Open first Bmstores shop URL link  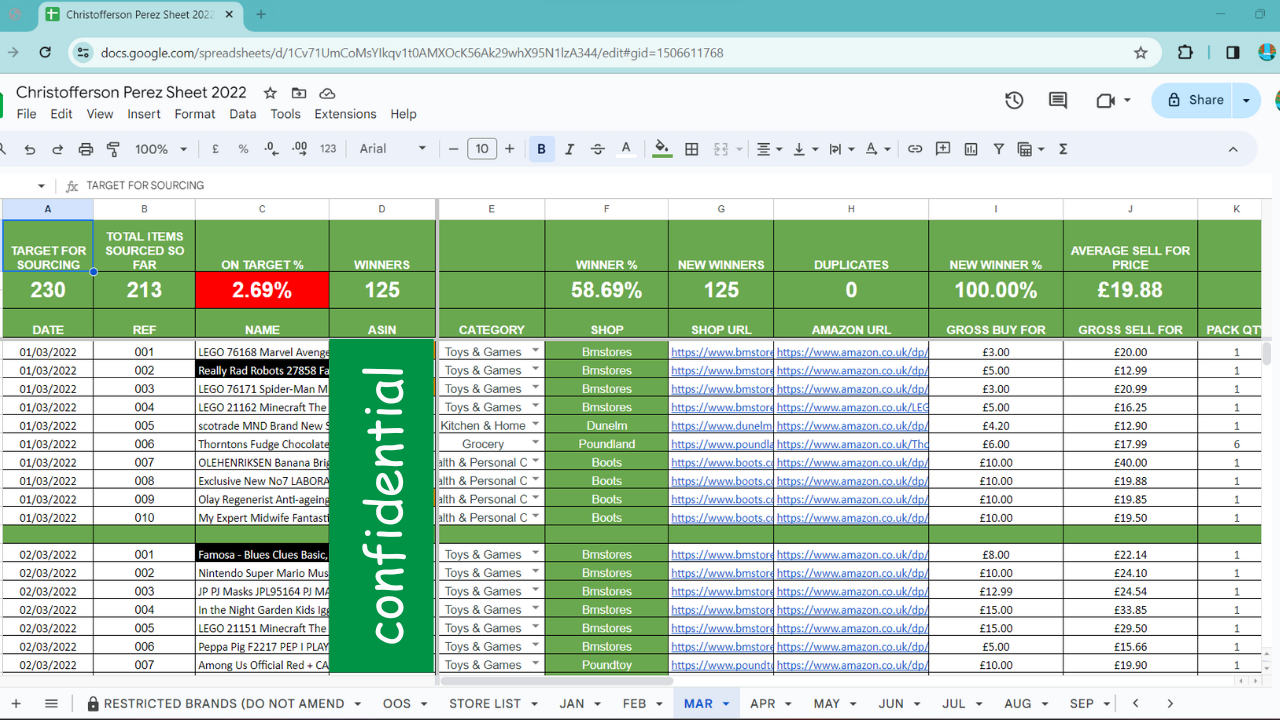tap(721, 352)
